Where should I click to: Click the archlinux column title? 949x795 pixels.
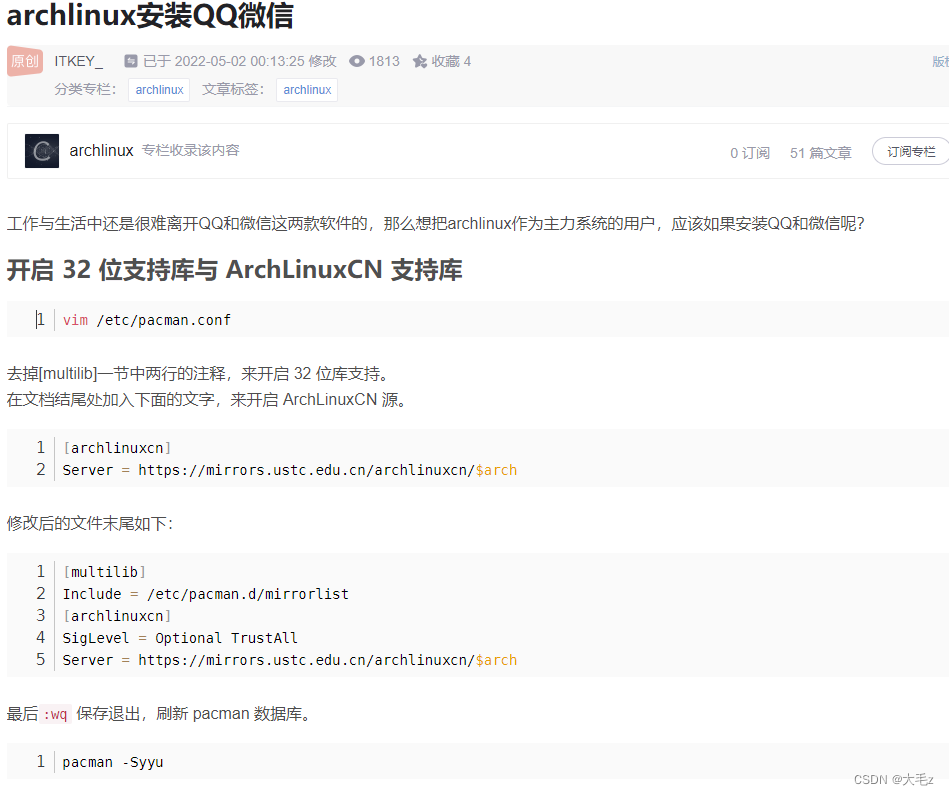[101, 150]
